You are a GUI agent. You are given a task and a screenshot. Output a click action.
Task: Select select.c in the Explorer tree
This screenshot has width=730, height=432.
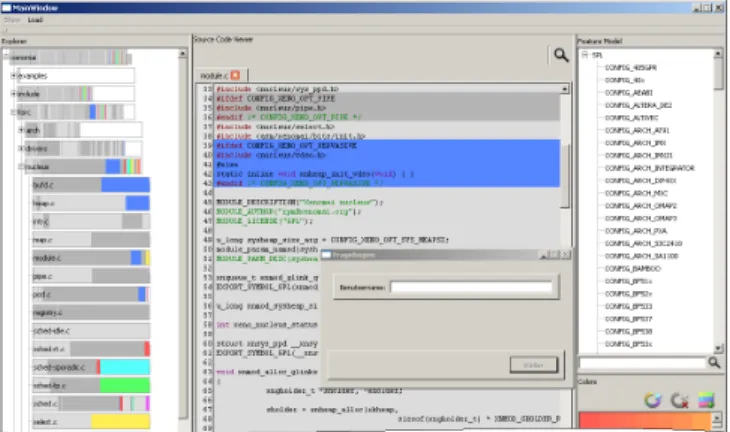(x=91, y=422)
